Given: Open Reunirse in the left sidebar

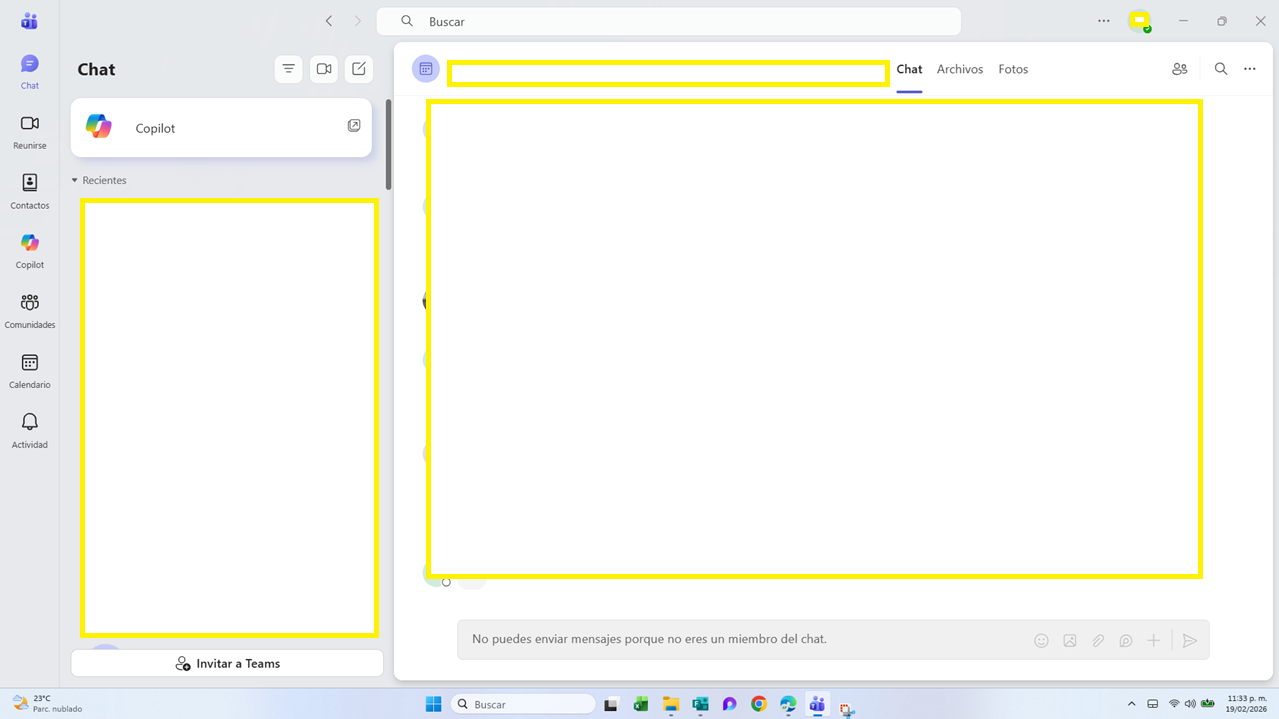Looking at the screenshot, I should pos(29,132).
